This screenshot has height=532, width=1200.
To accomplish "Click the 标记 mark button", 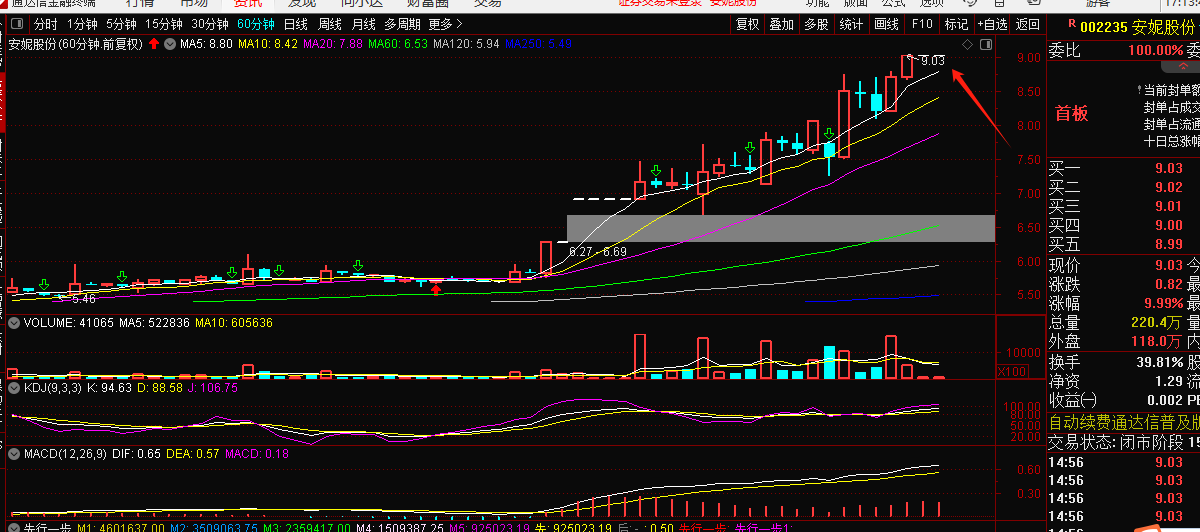I will pyautogui.click(x=956, y=24).
